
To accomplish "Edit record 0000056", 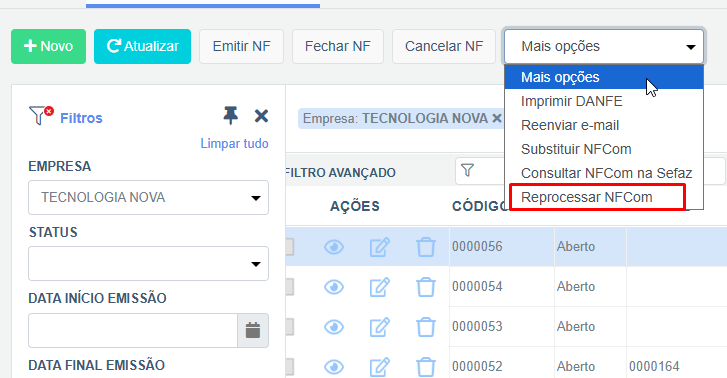I will 380,247.
